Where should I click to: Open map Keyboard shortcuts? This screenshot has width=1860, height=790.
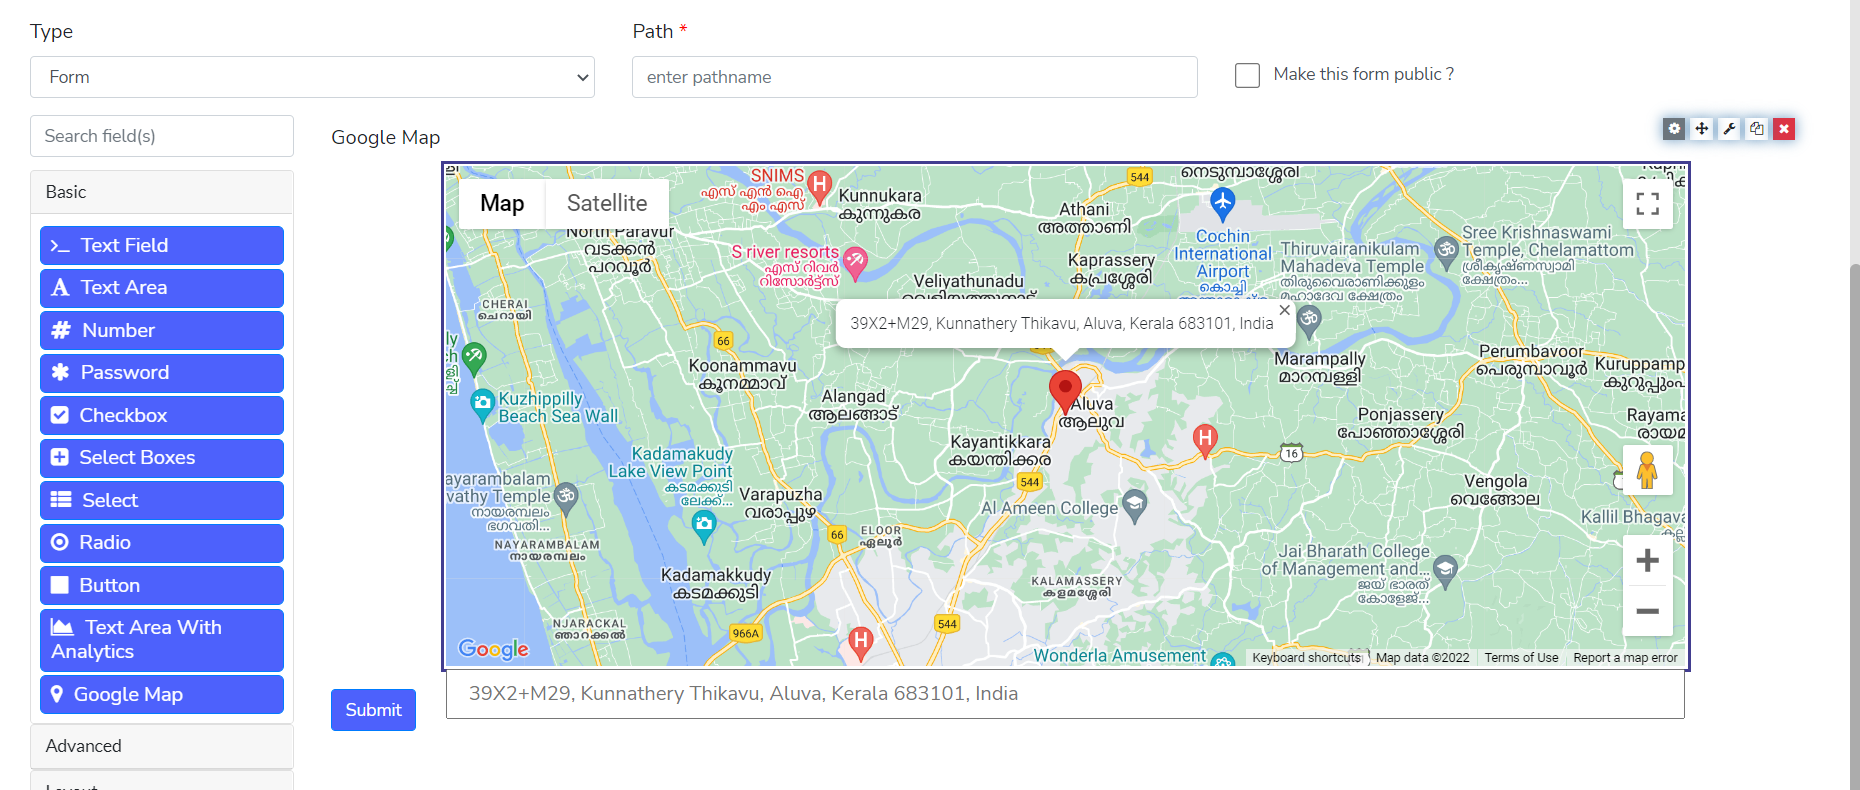pyautogui.click(x=1306, y=658)
